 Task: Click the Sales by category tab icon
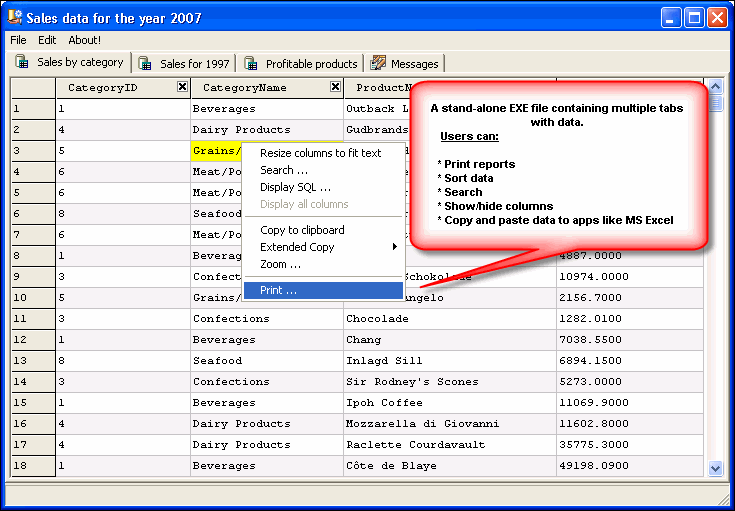tap(22, 61)
